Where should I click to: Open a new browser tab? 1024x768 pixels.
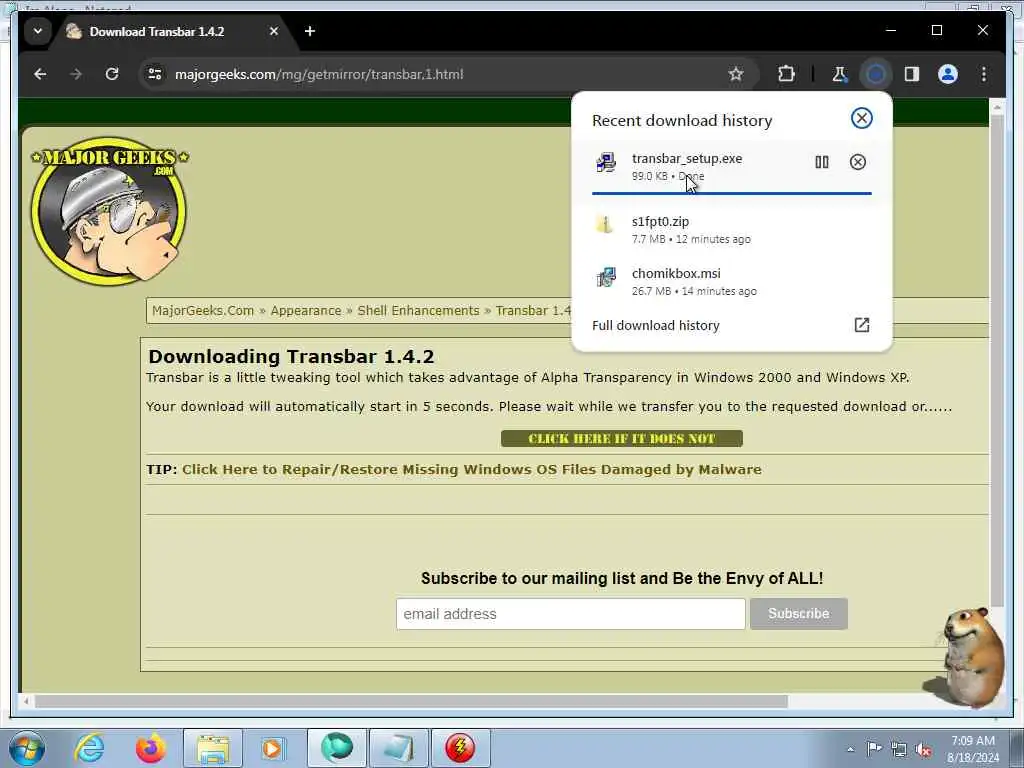(x=310, y=31)
